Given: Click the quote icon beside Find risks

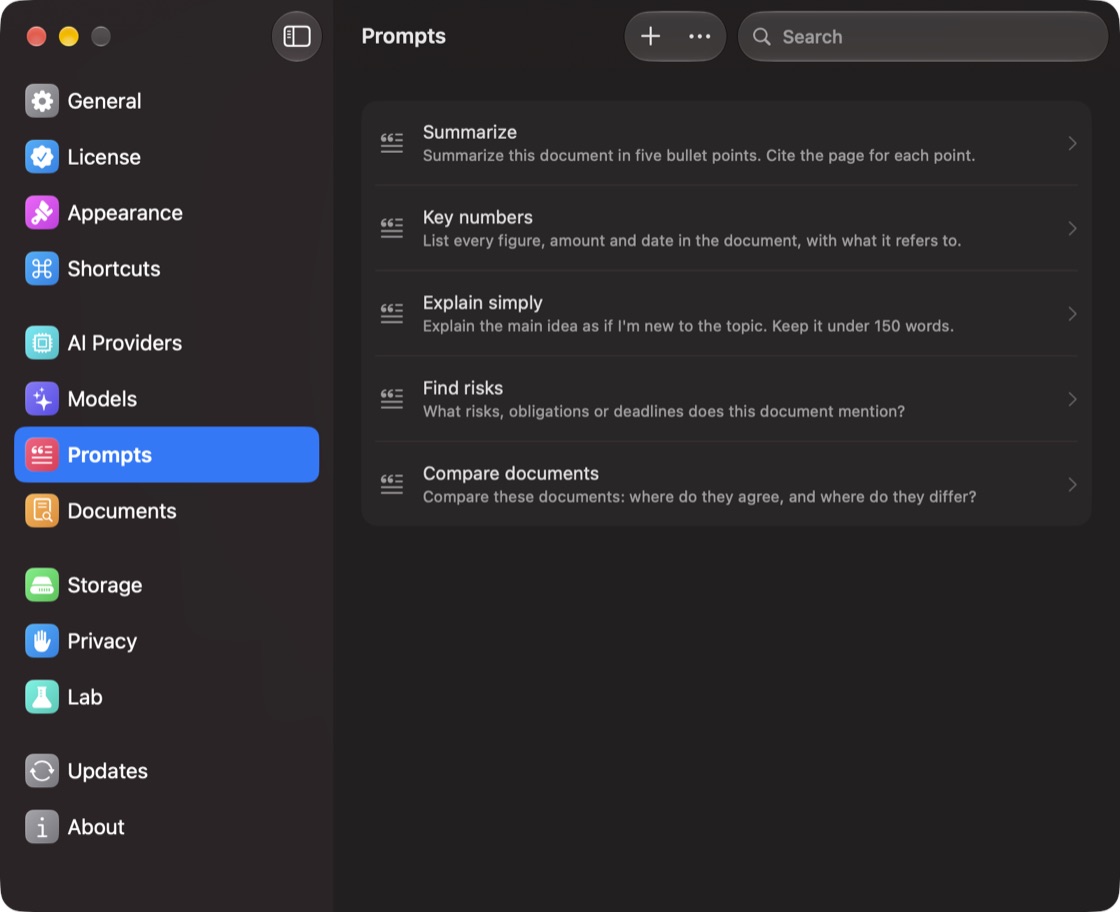Looking at the screenshot, I should pos(391,399).
